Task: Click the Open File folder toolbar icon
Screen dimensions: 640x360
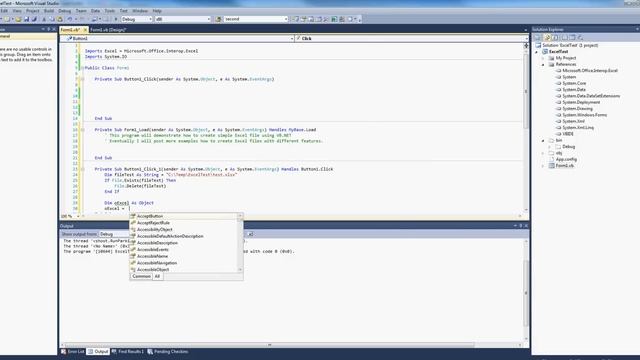Action: click(18, 19)
